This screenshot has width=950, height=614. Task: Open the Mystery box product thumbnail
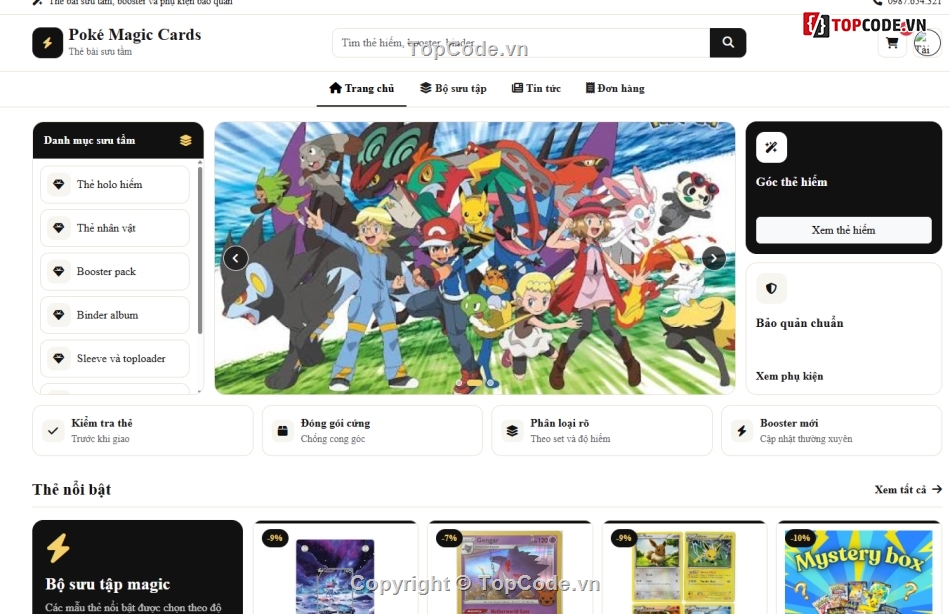coord(859,572)
